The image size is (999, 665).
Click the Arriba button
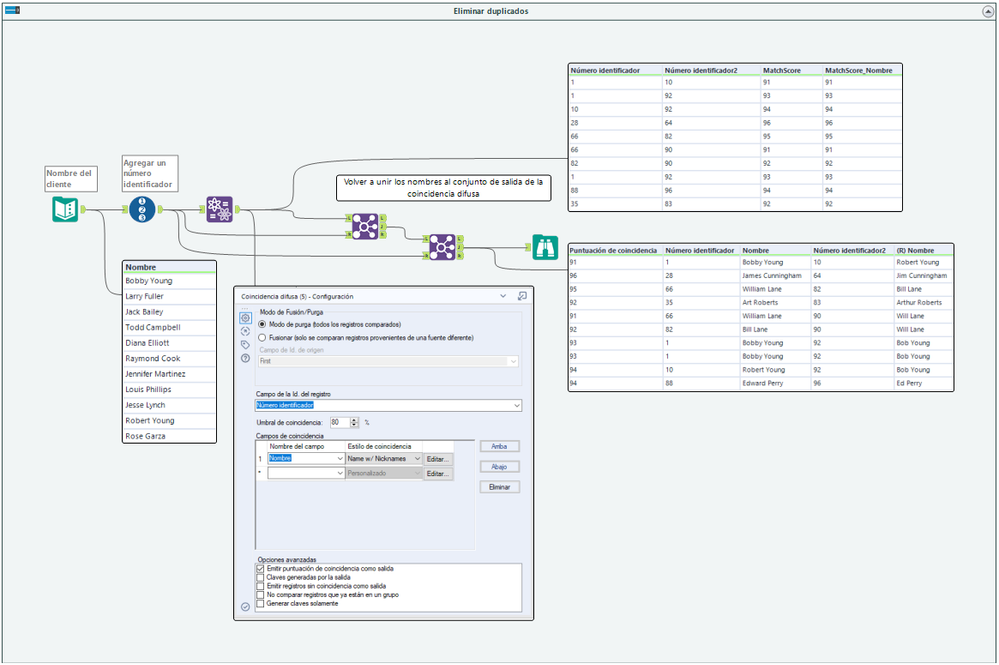click(x=500, y=446)
